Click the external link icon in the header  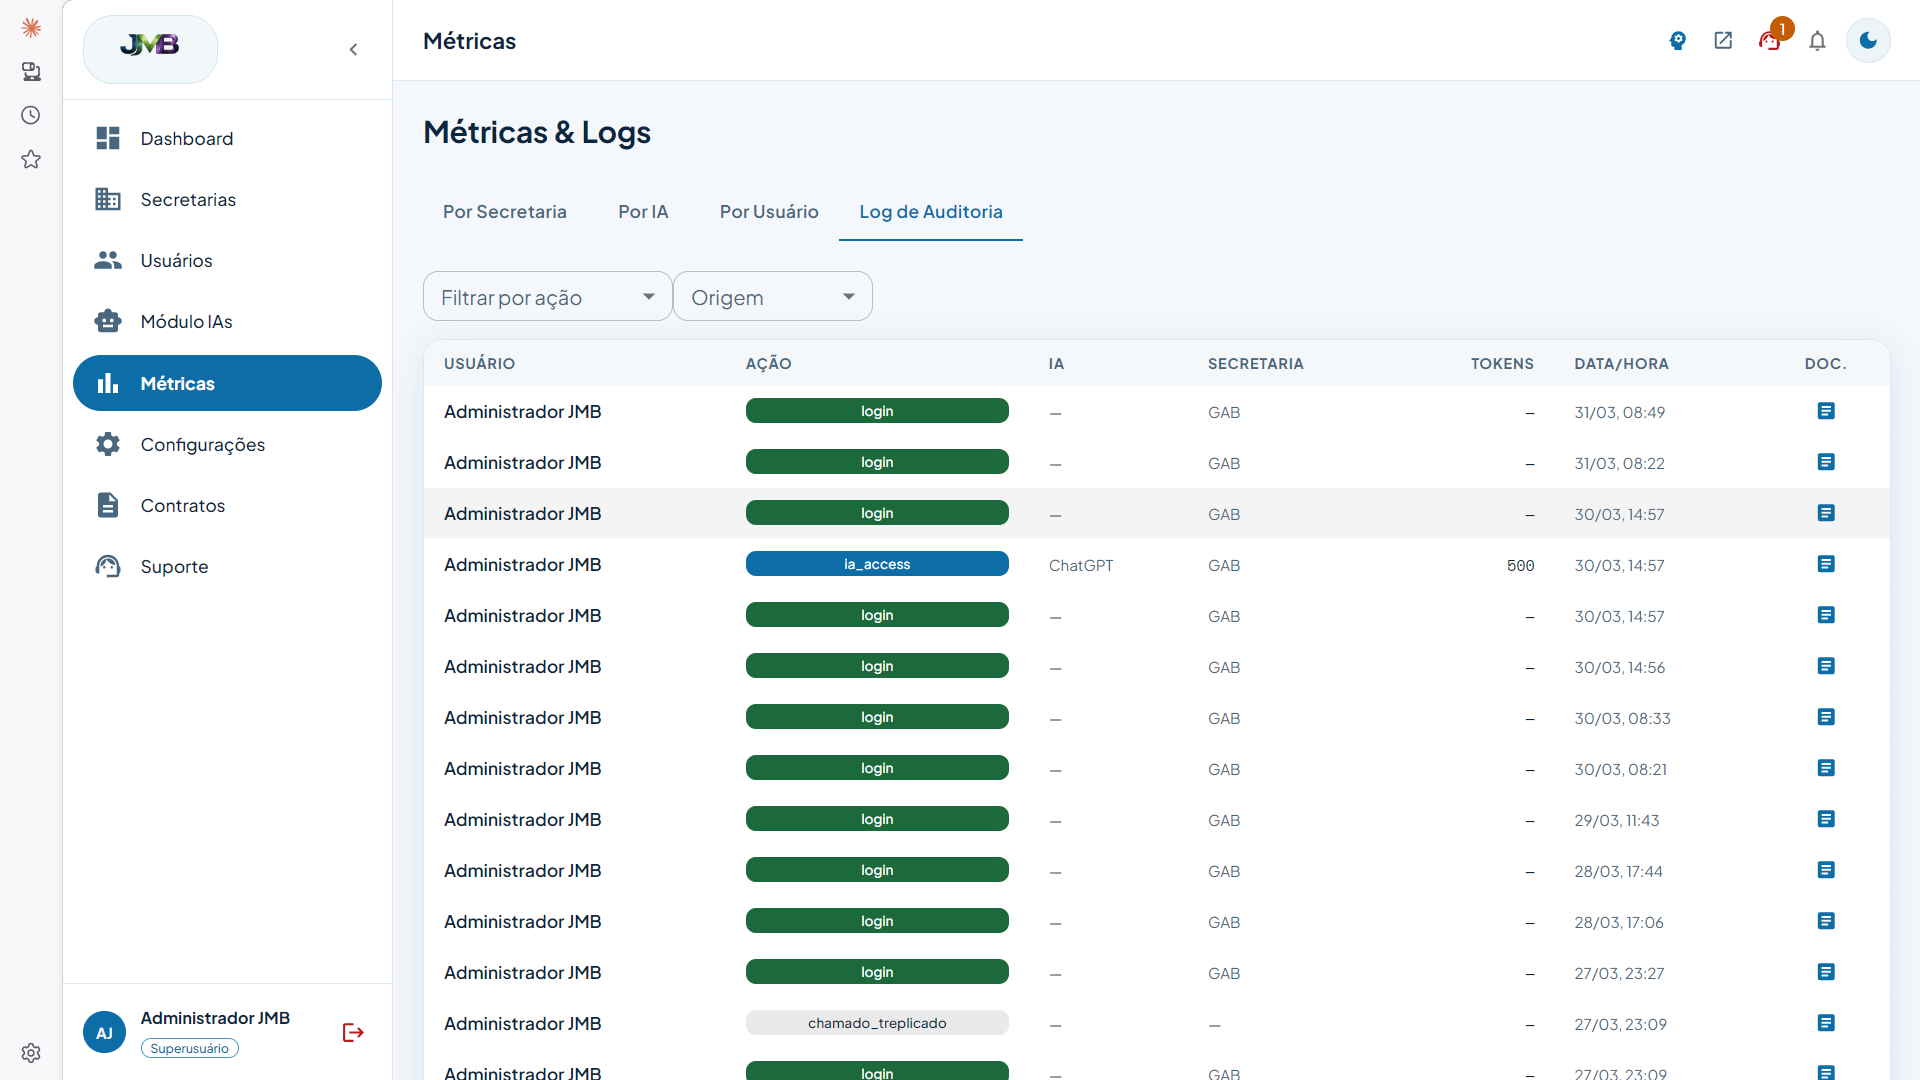1723,41
